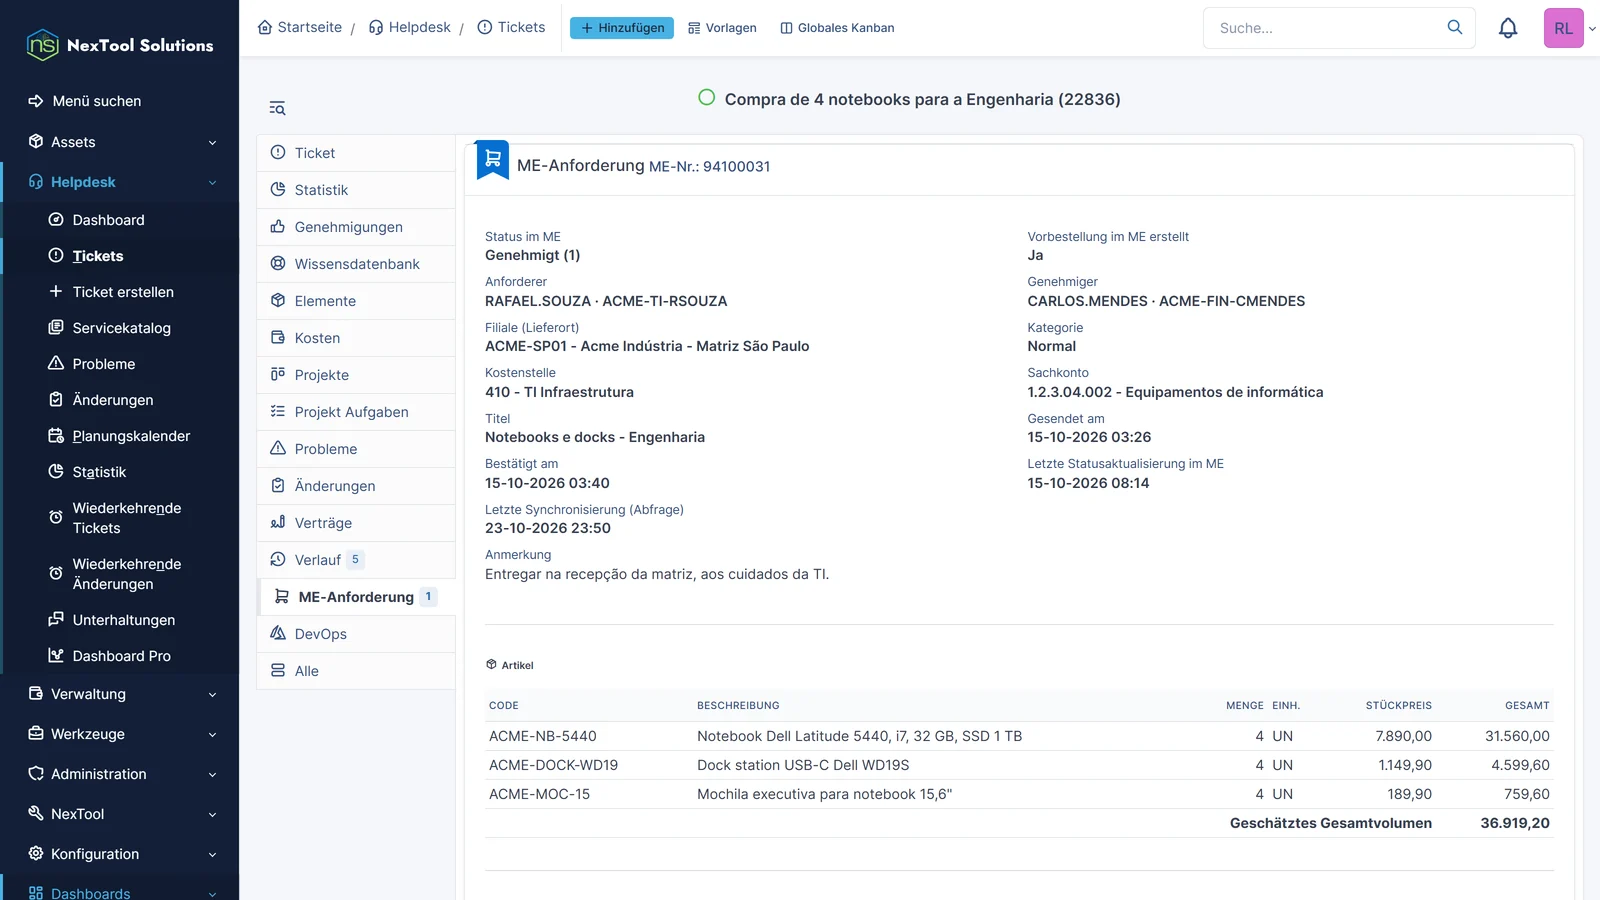Click the search magnifier icon
1600x900 pixels.
tap(1455, 27)
